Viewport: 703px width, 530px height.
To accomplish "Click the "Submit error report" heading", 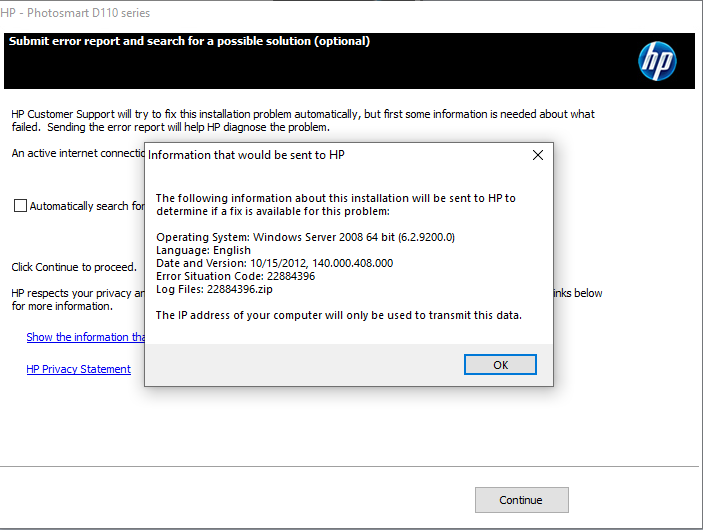I will click(x=189, y=42).
